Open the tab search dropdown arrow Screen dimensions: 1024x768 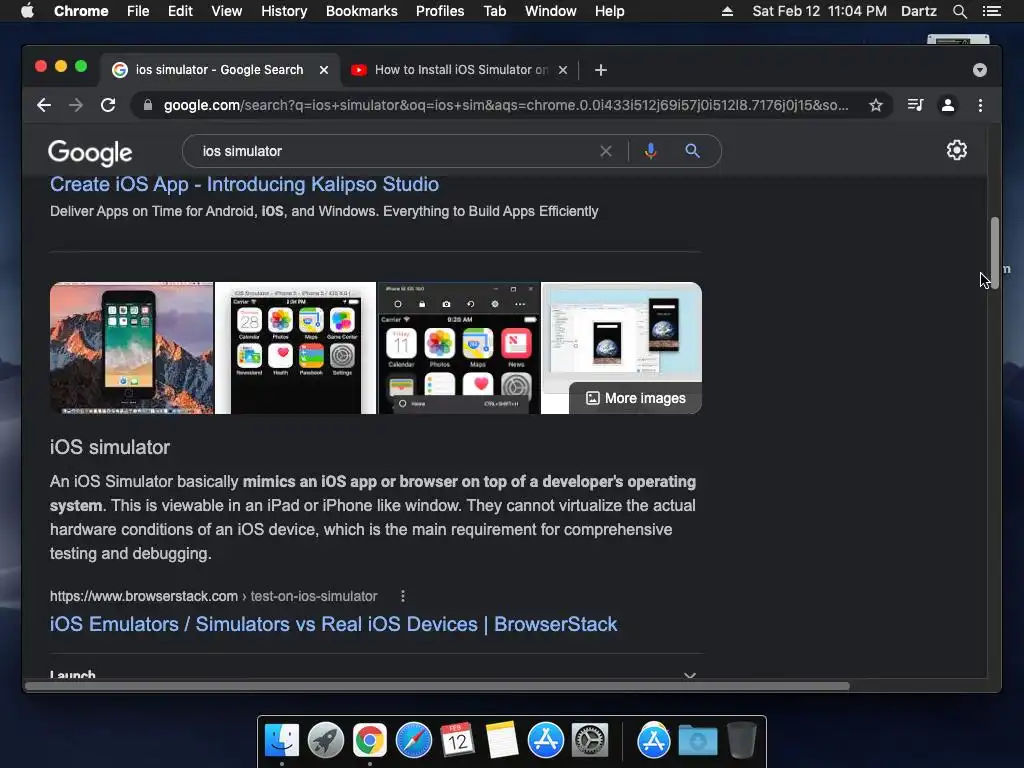tap(980, 70)
